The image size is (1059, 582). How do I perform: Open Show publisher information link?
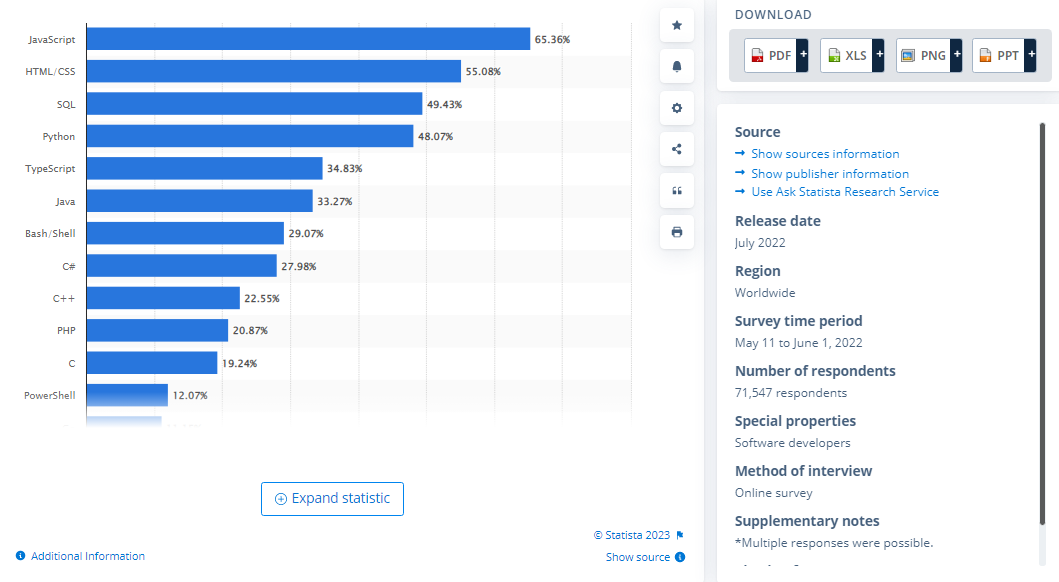click(x=830, y=173)
